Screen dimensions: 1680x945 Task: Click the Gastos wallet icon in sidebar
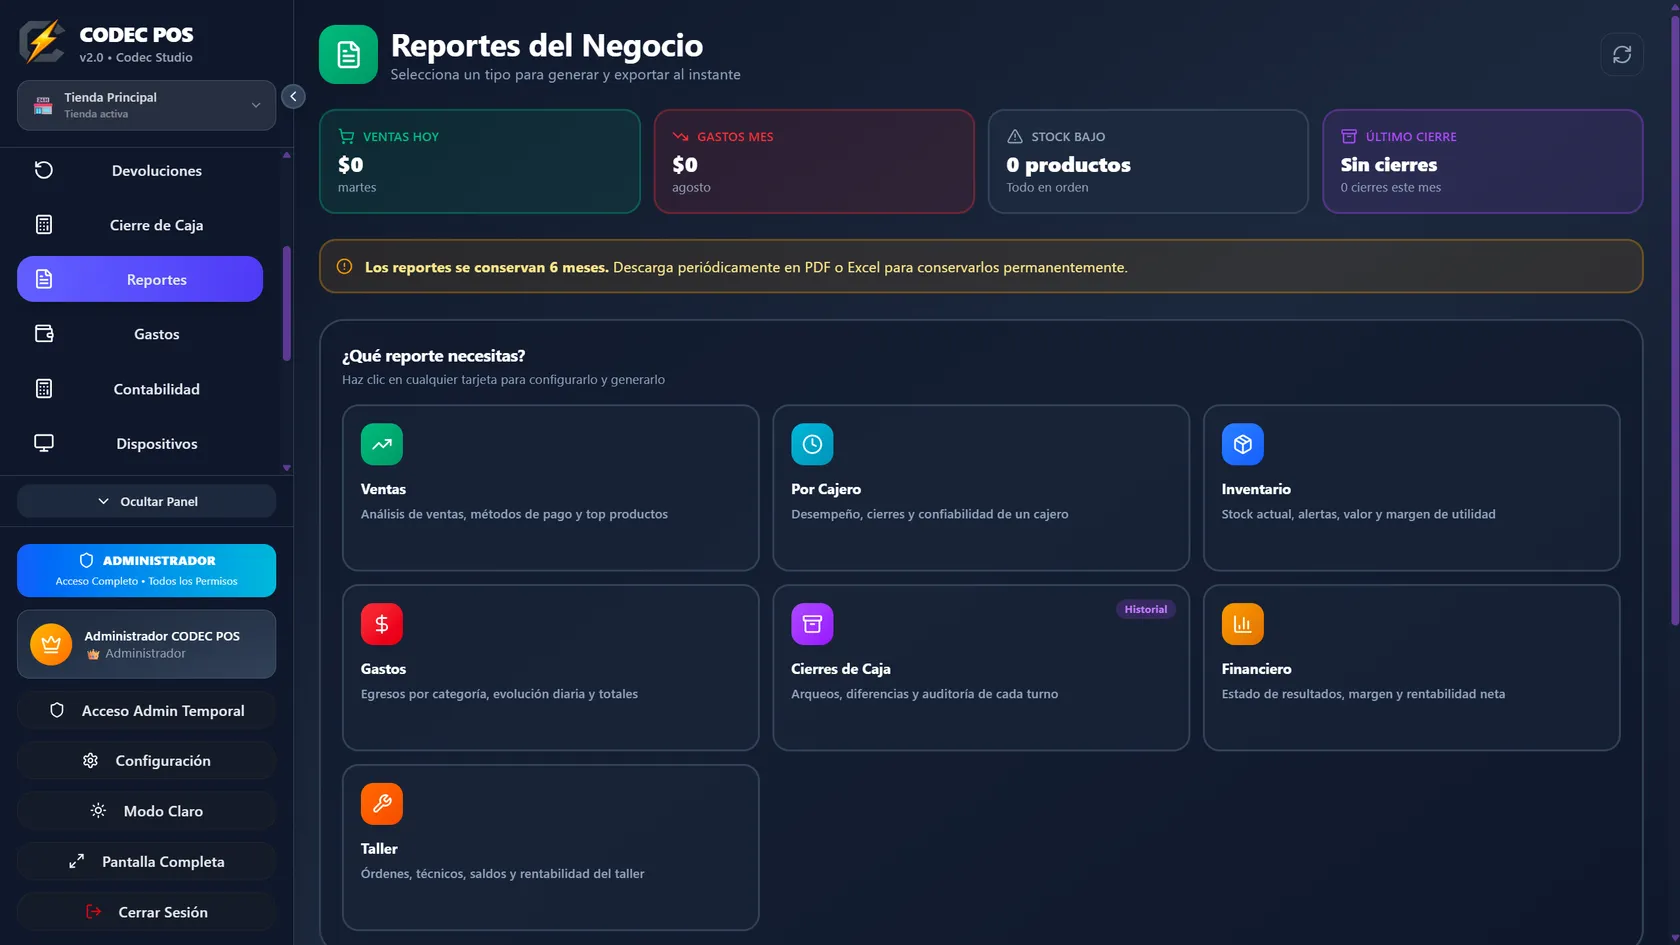pos(44,334)
